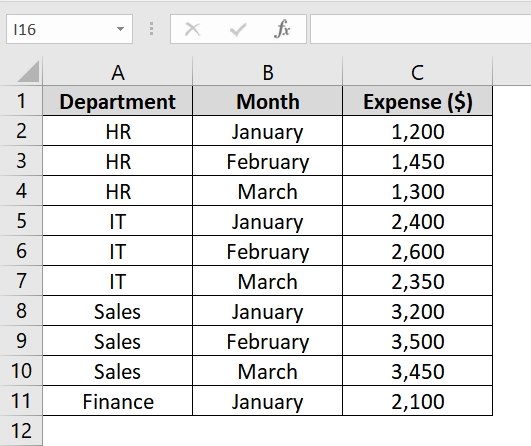Select column A header

click(x=118, y=71)
